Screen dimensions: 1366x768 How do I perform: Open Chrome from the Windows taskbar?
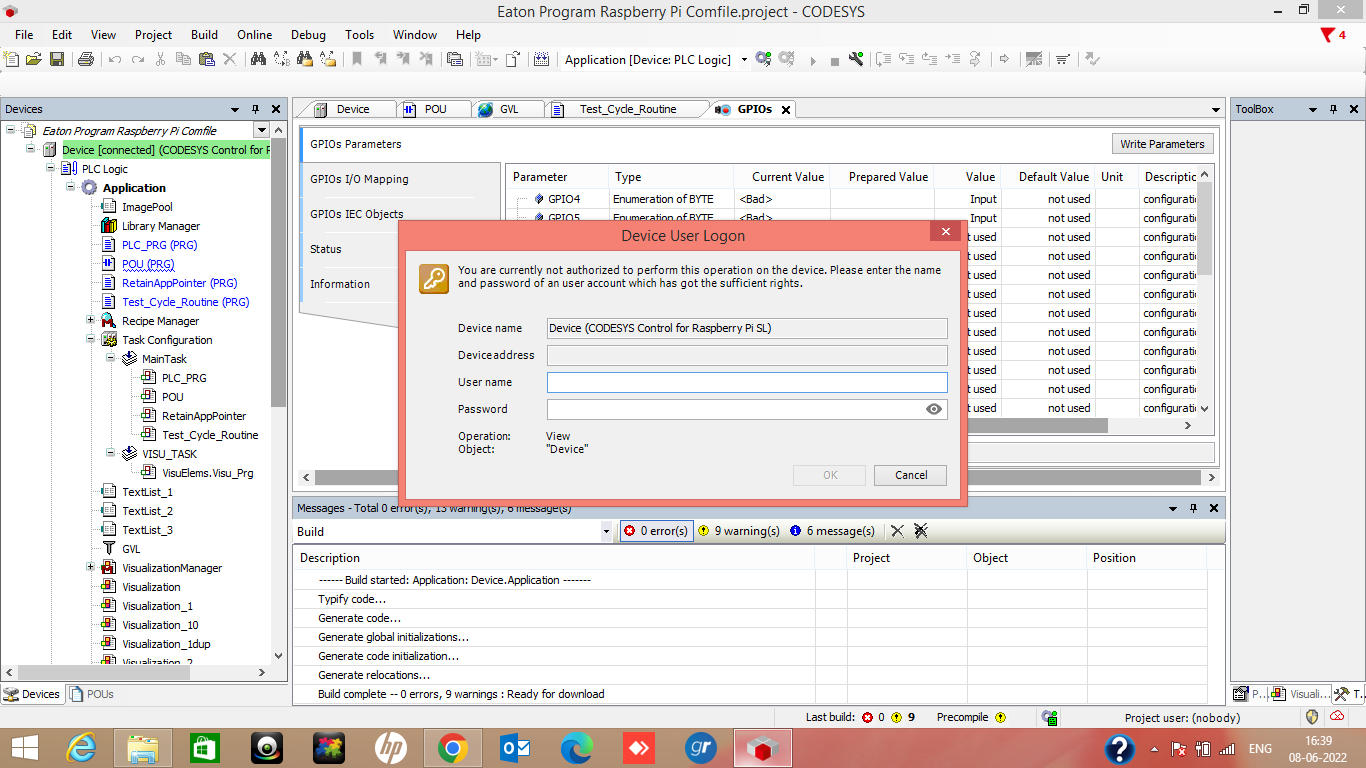[x=452, y=747]
